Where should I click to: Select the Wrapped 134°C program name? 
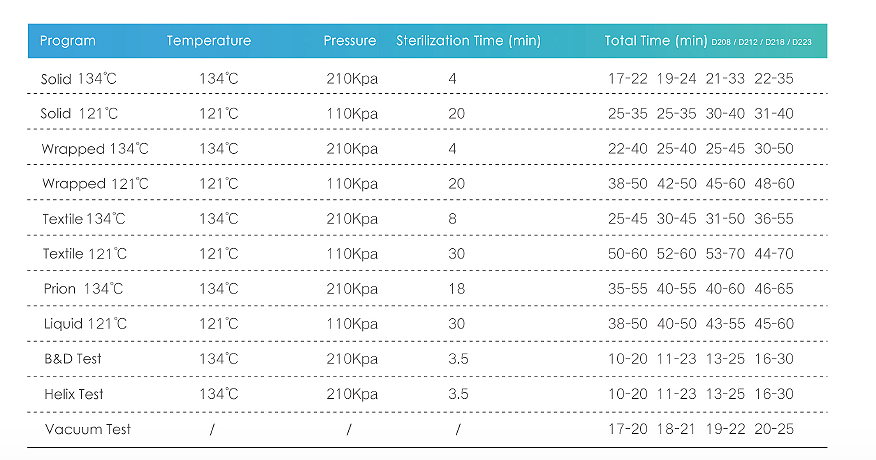click(x=95, y=149)
